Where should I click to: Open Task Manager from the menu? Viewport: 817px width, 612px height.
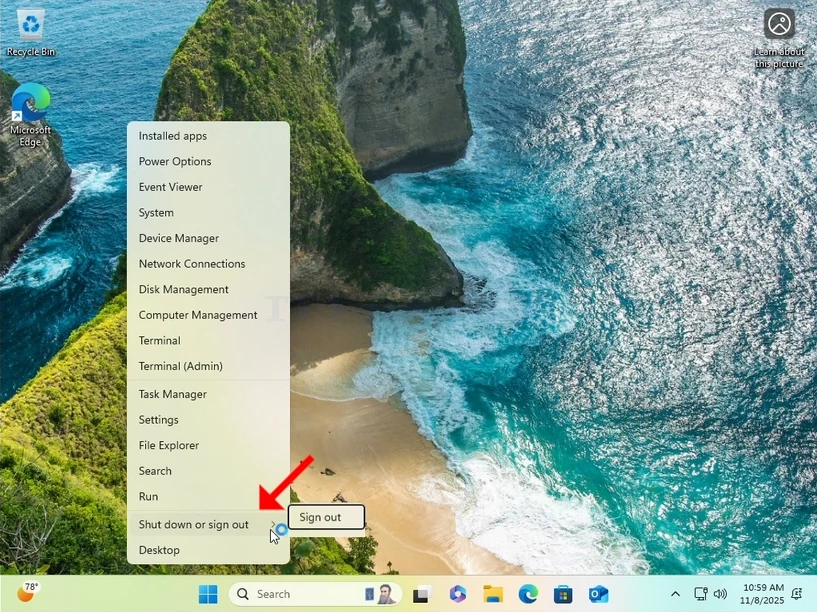pyautogui.click(x=208, y=394)
